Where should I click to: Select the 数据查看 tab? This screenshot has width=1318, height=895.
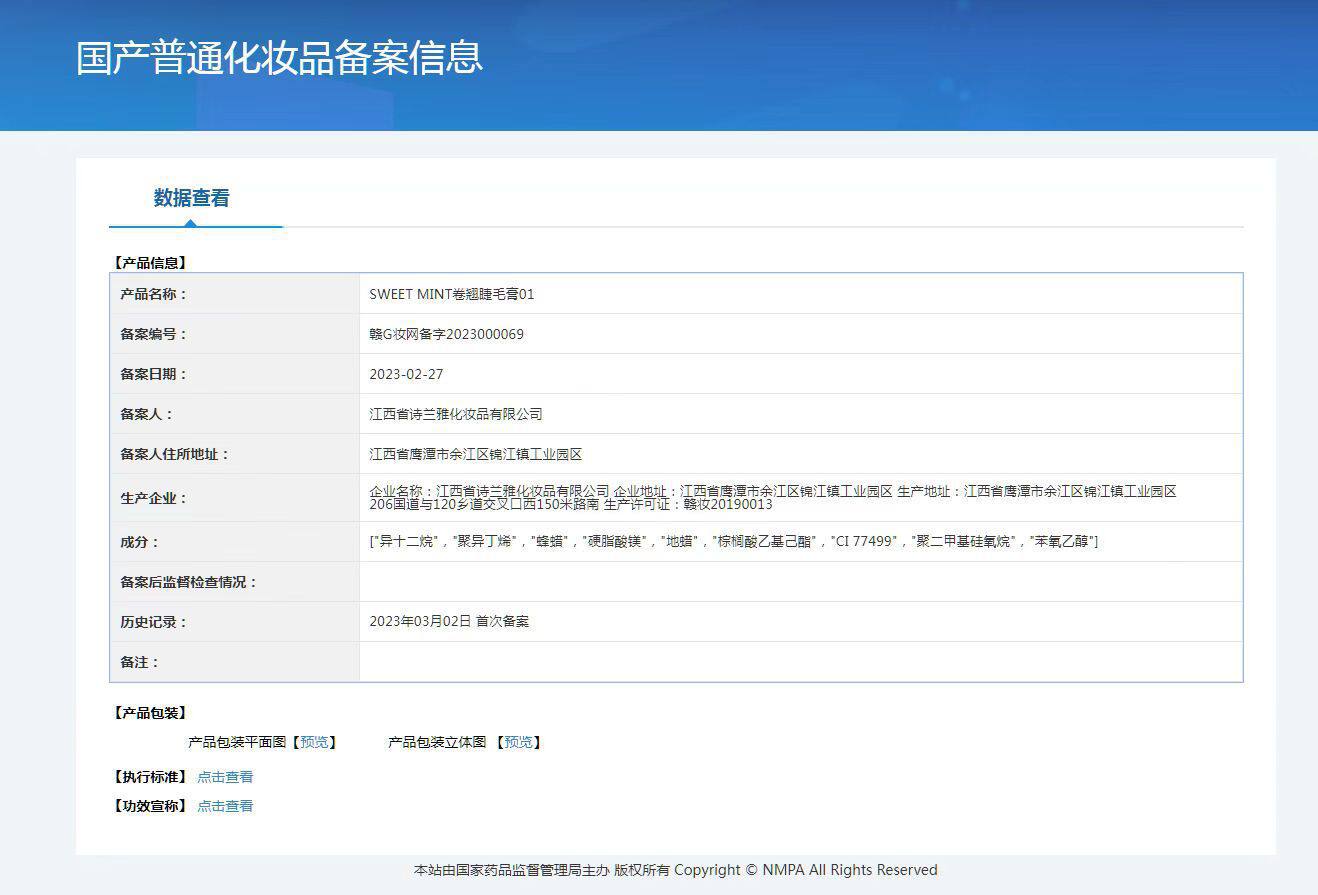(192, 198)
